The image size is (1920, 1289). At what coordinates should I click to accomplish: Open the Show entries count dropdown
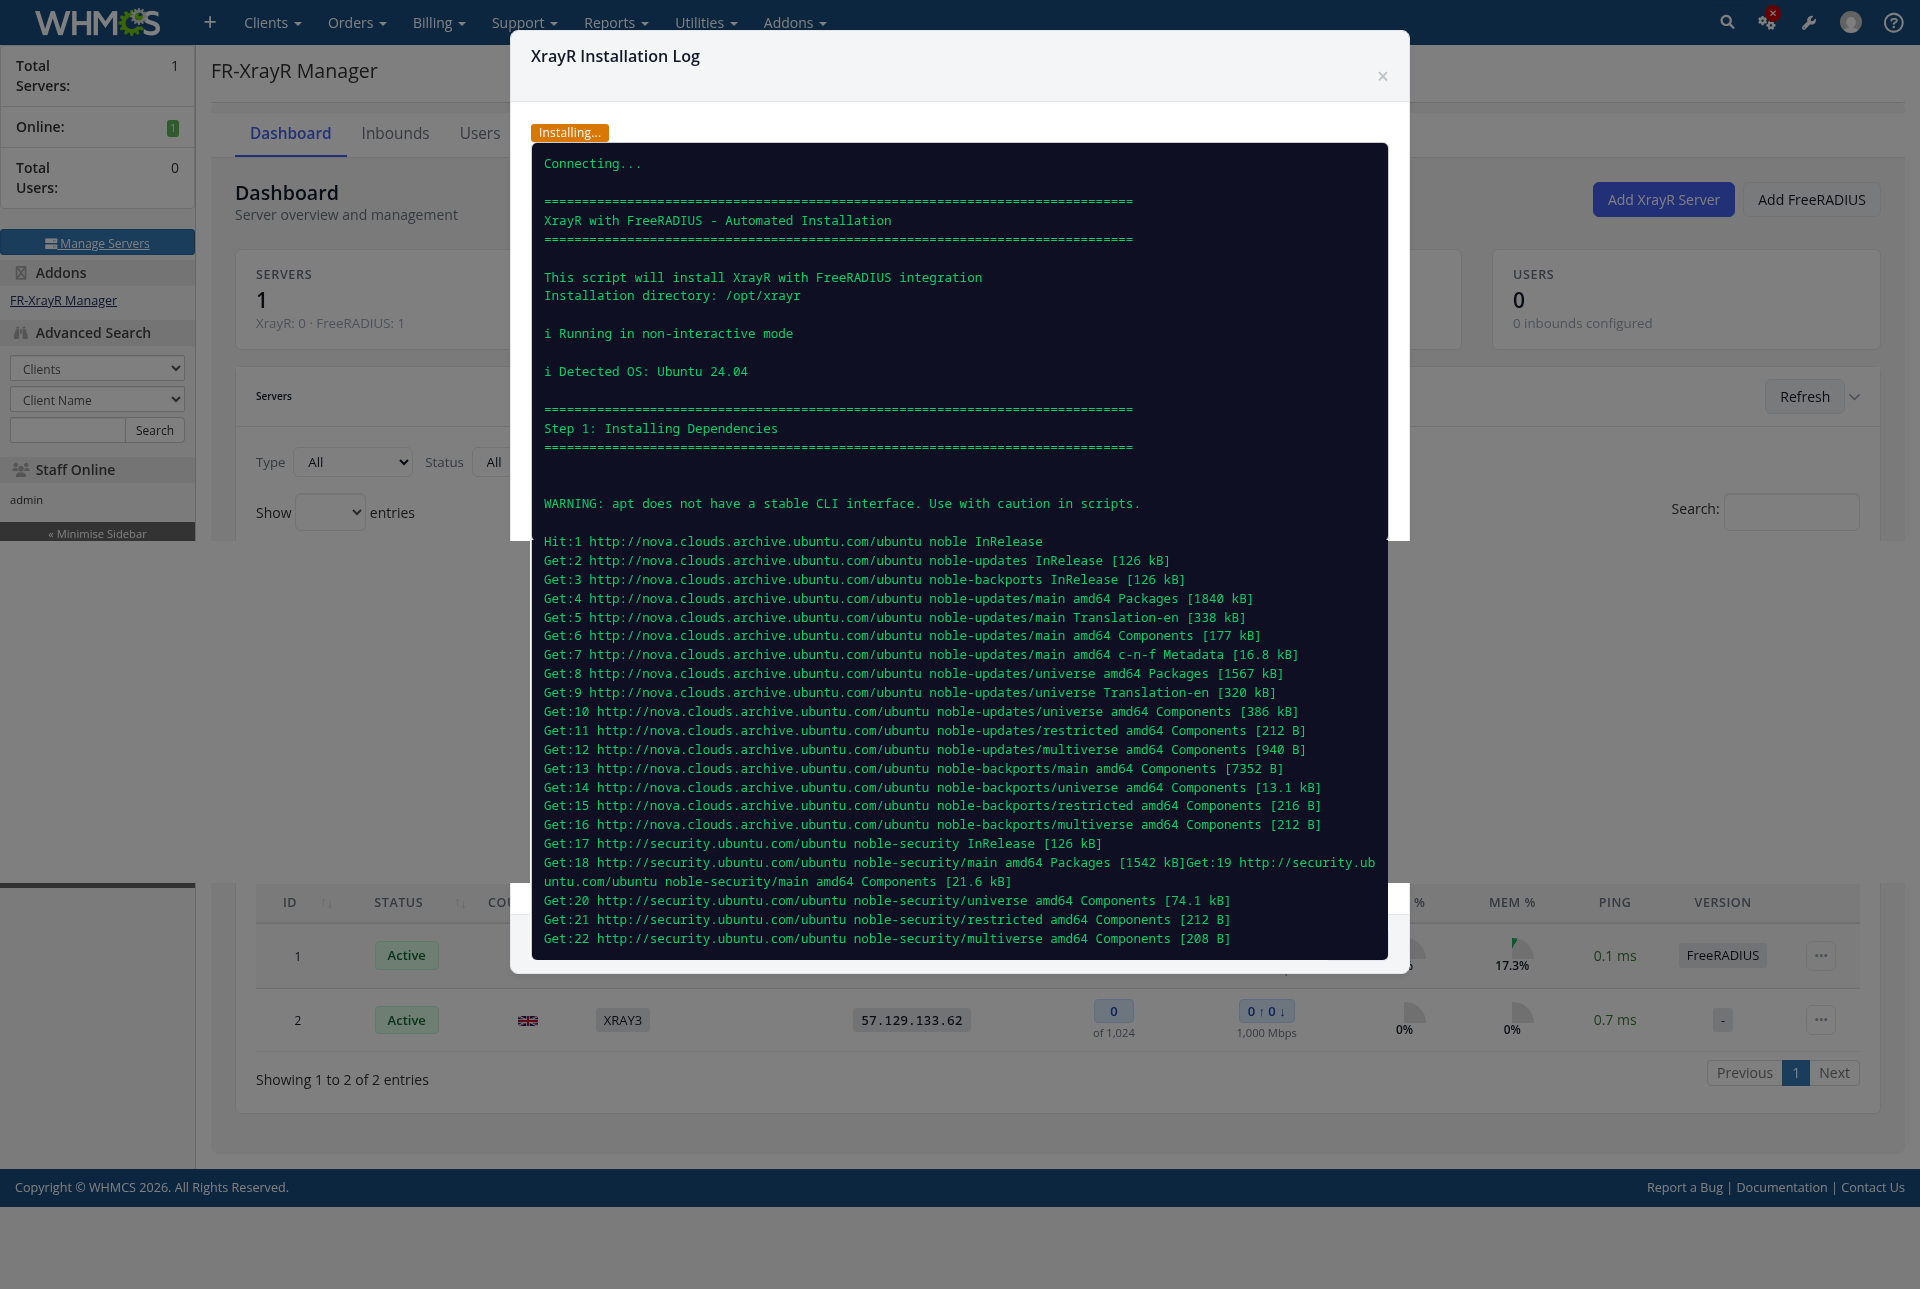(330, 512)
